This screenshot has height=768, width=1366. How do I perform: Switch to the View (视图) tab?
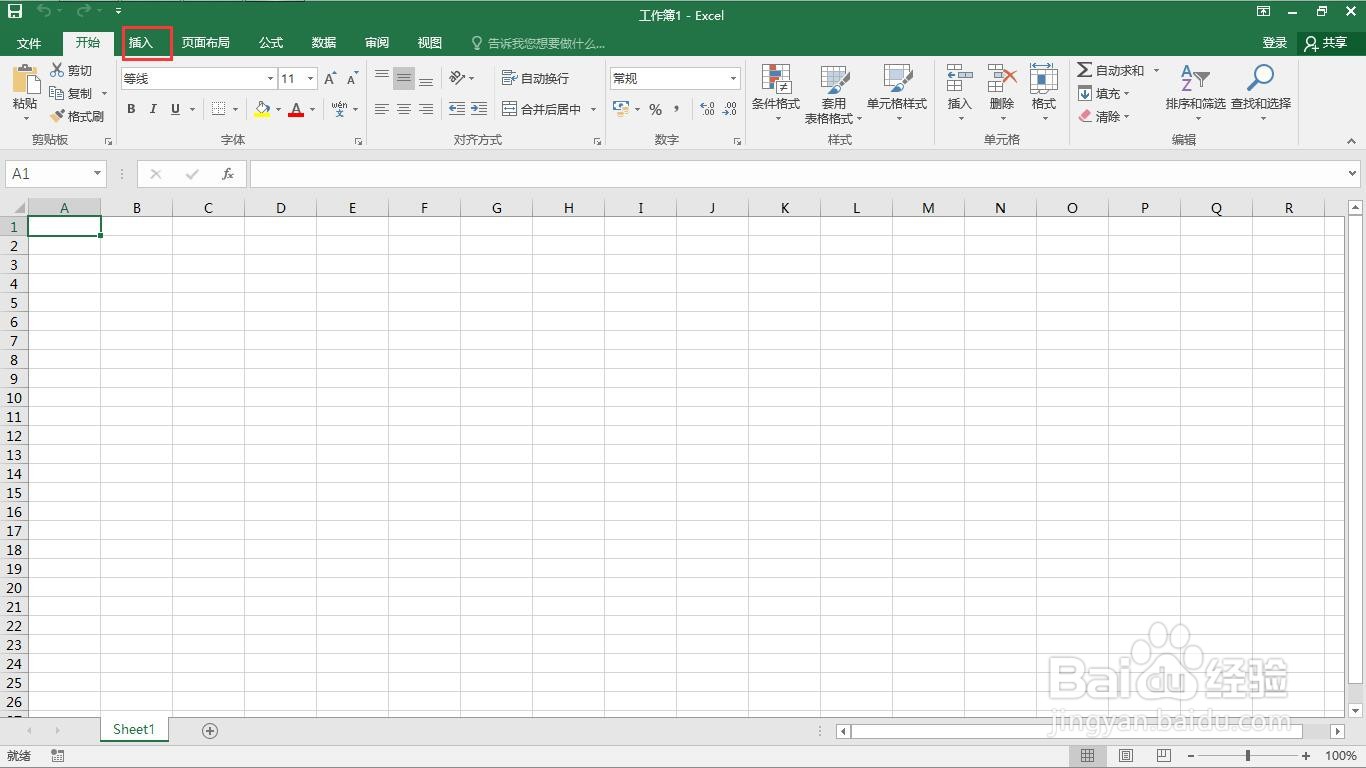430,43
